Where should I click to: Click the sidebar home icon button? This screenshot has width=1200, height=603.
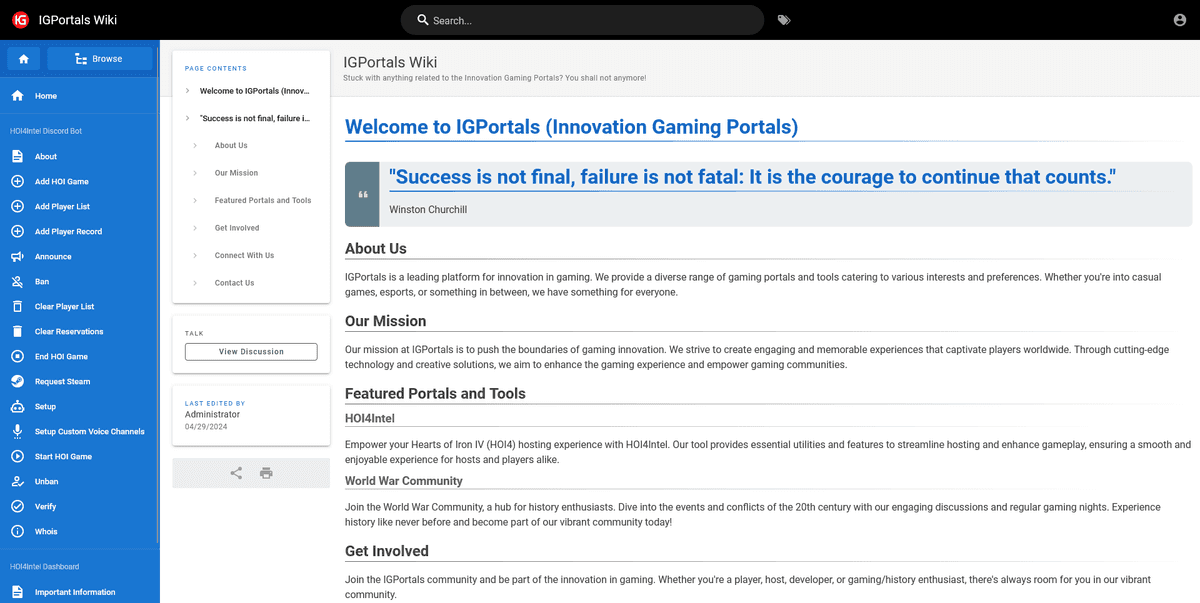(x=23, y=59)
